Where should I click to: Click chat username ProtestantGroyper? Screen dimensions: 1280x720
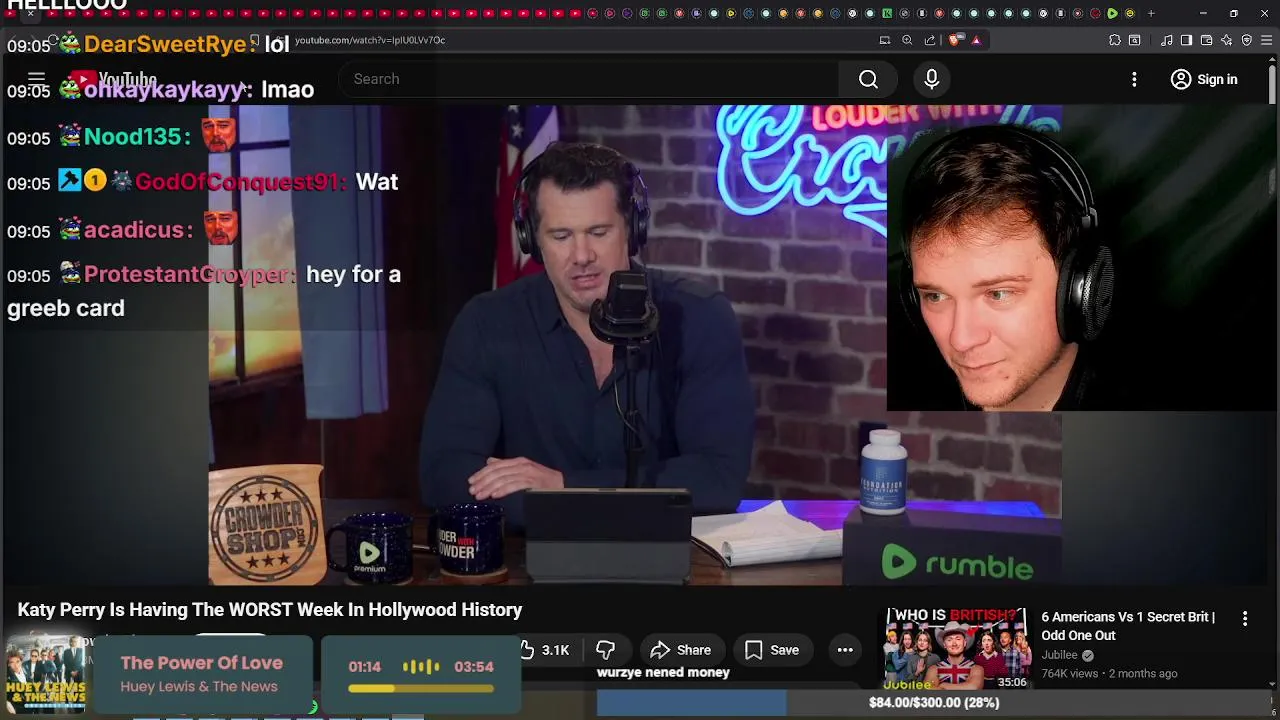(189, 274)
